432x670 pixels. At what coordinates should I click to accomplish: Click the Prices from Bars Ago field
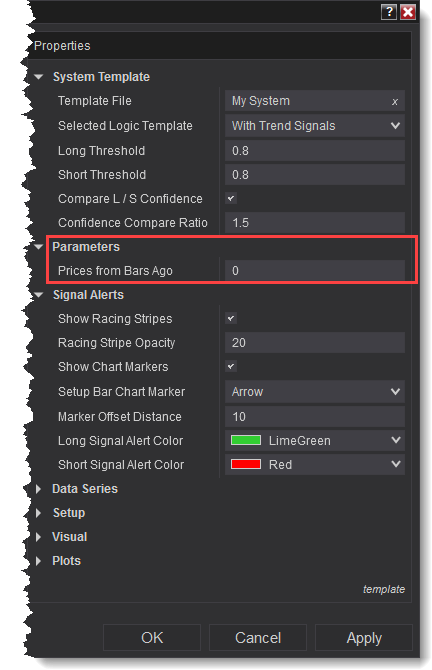point(315,270)
